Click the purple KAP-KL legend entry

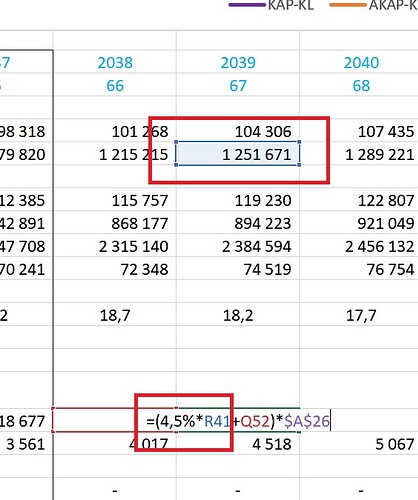271,5
